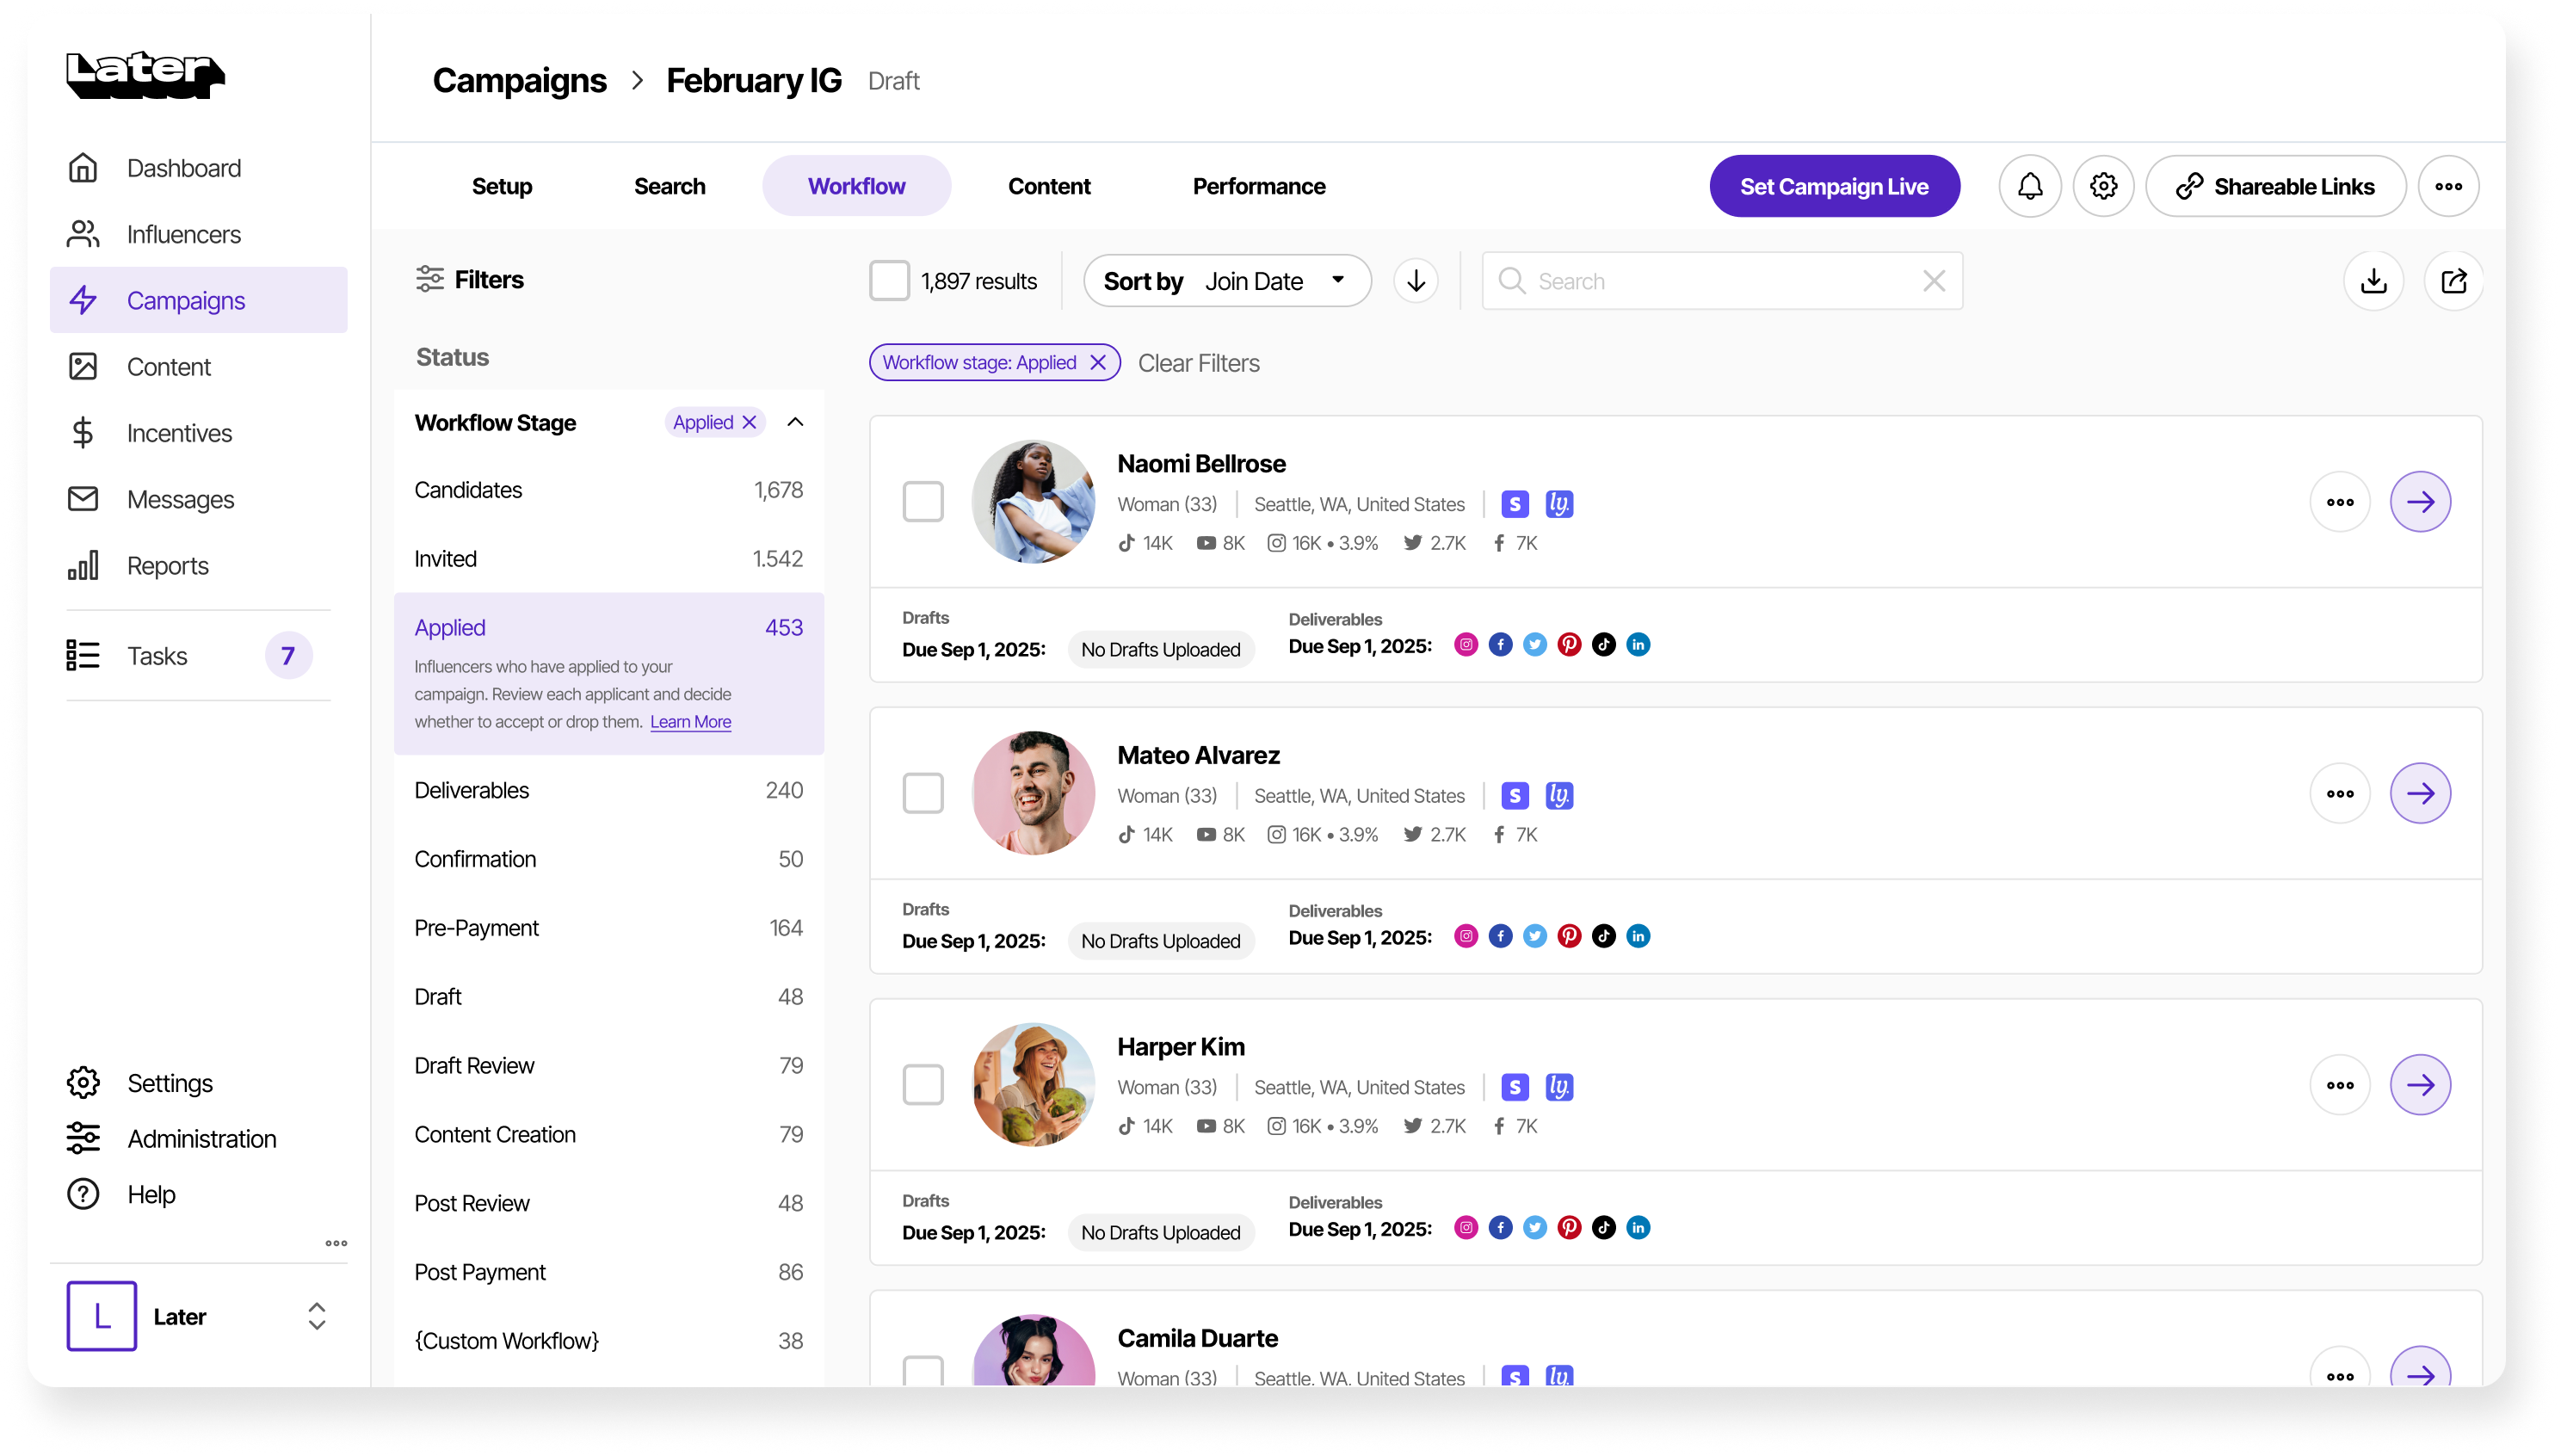This screenshot has width=2561, height=1456.
Task: Open Mateo Alvarez's three-dot menu
Action: (x=2339, y=794)
